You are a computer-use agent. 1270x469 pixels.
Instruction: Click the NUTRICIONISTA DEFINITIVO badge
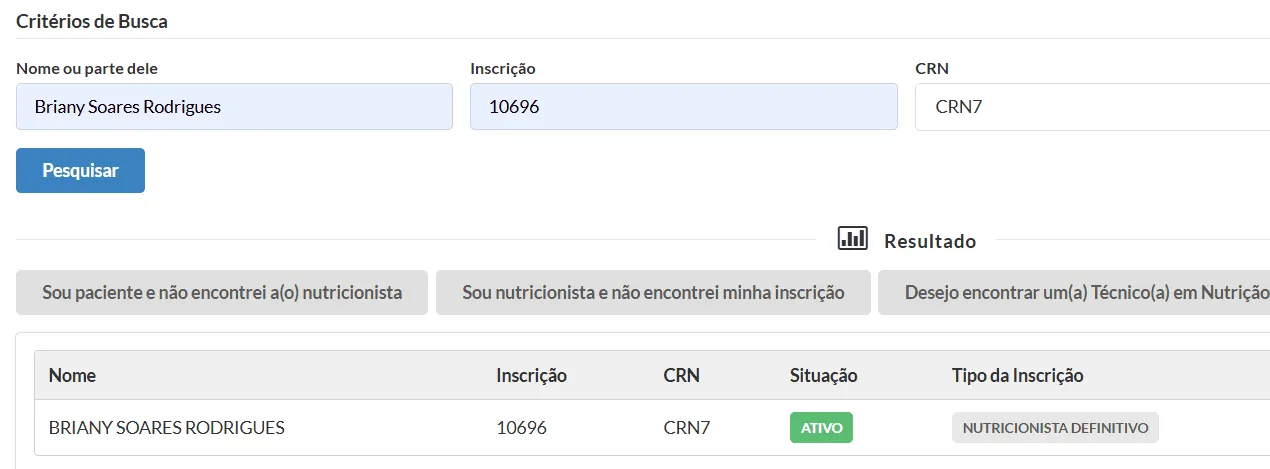pyautogui.click(x=1055, y=428)
